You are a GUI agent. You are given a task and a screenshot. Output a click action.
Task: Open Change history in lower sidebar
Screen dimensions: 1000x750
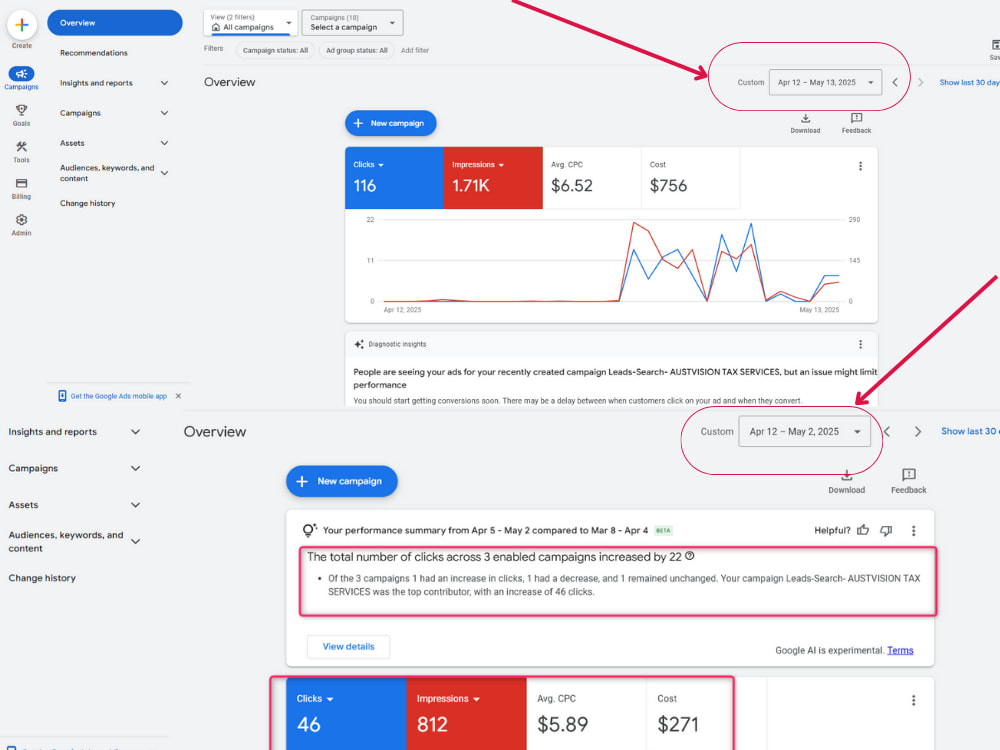coord(42,578)
